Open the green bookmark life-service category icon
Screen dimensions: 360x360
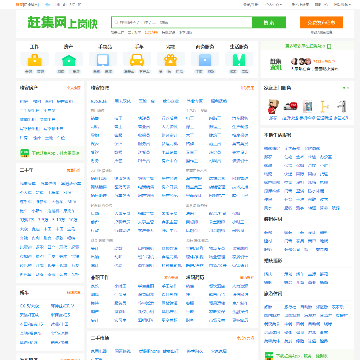(x=239, y=60)
